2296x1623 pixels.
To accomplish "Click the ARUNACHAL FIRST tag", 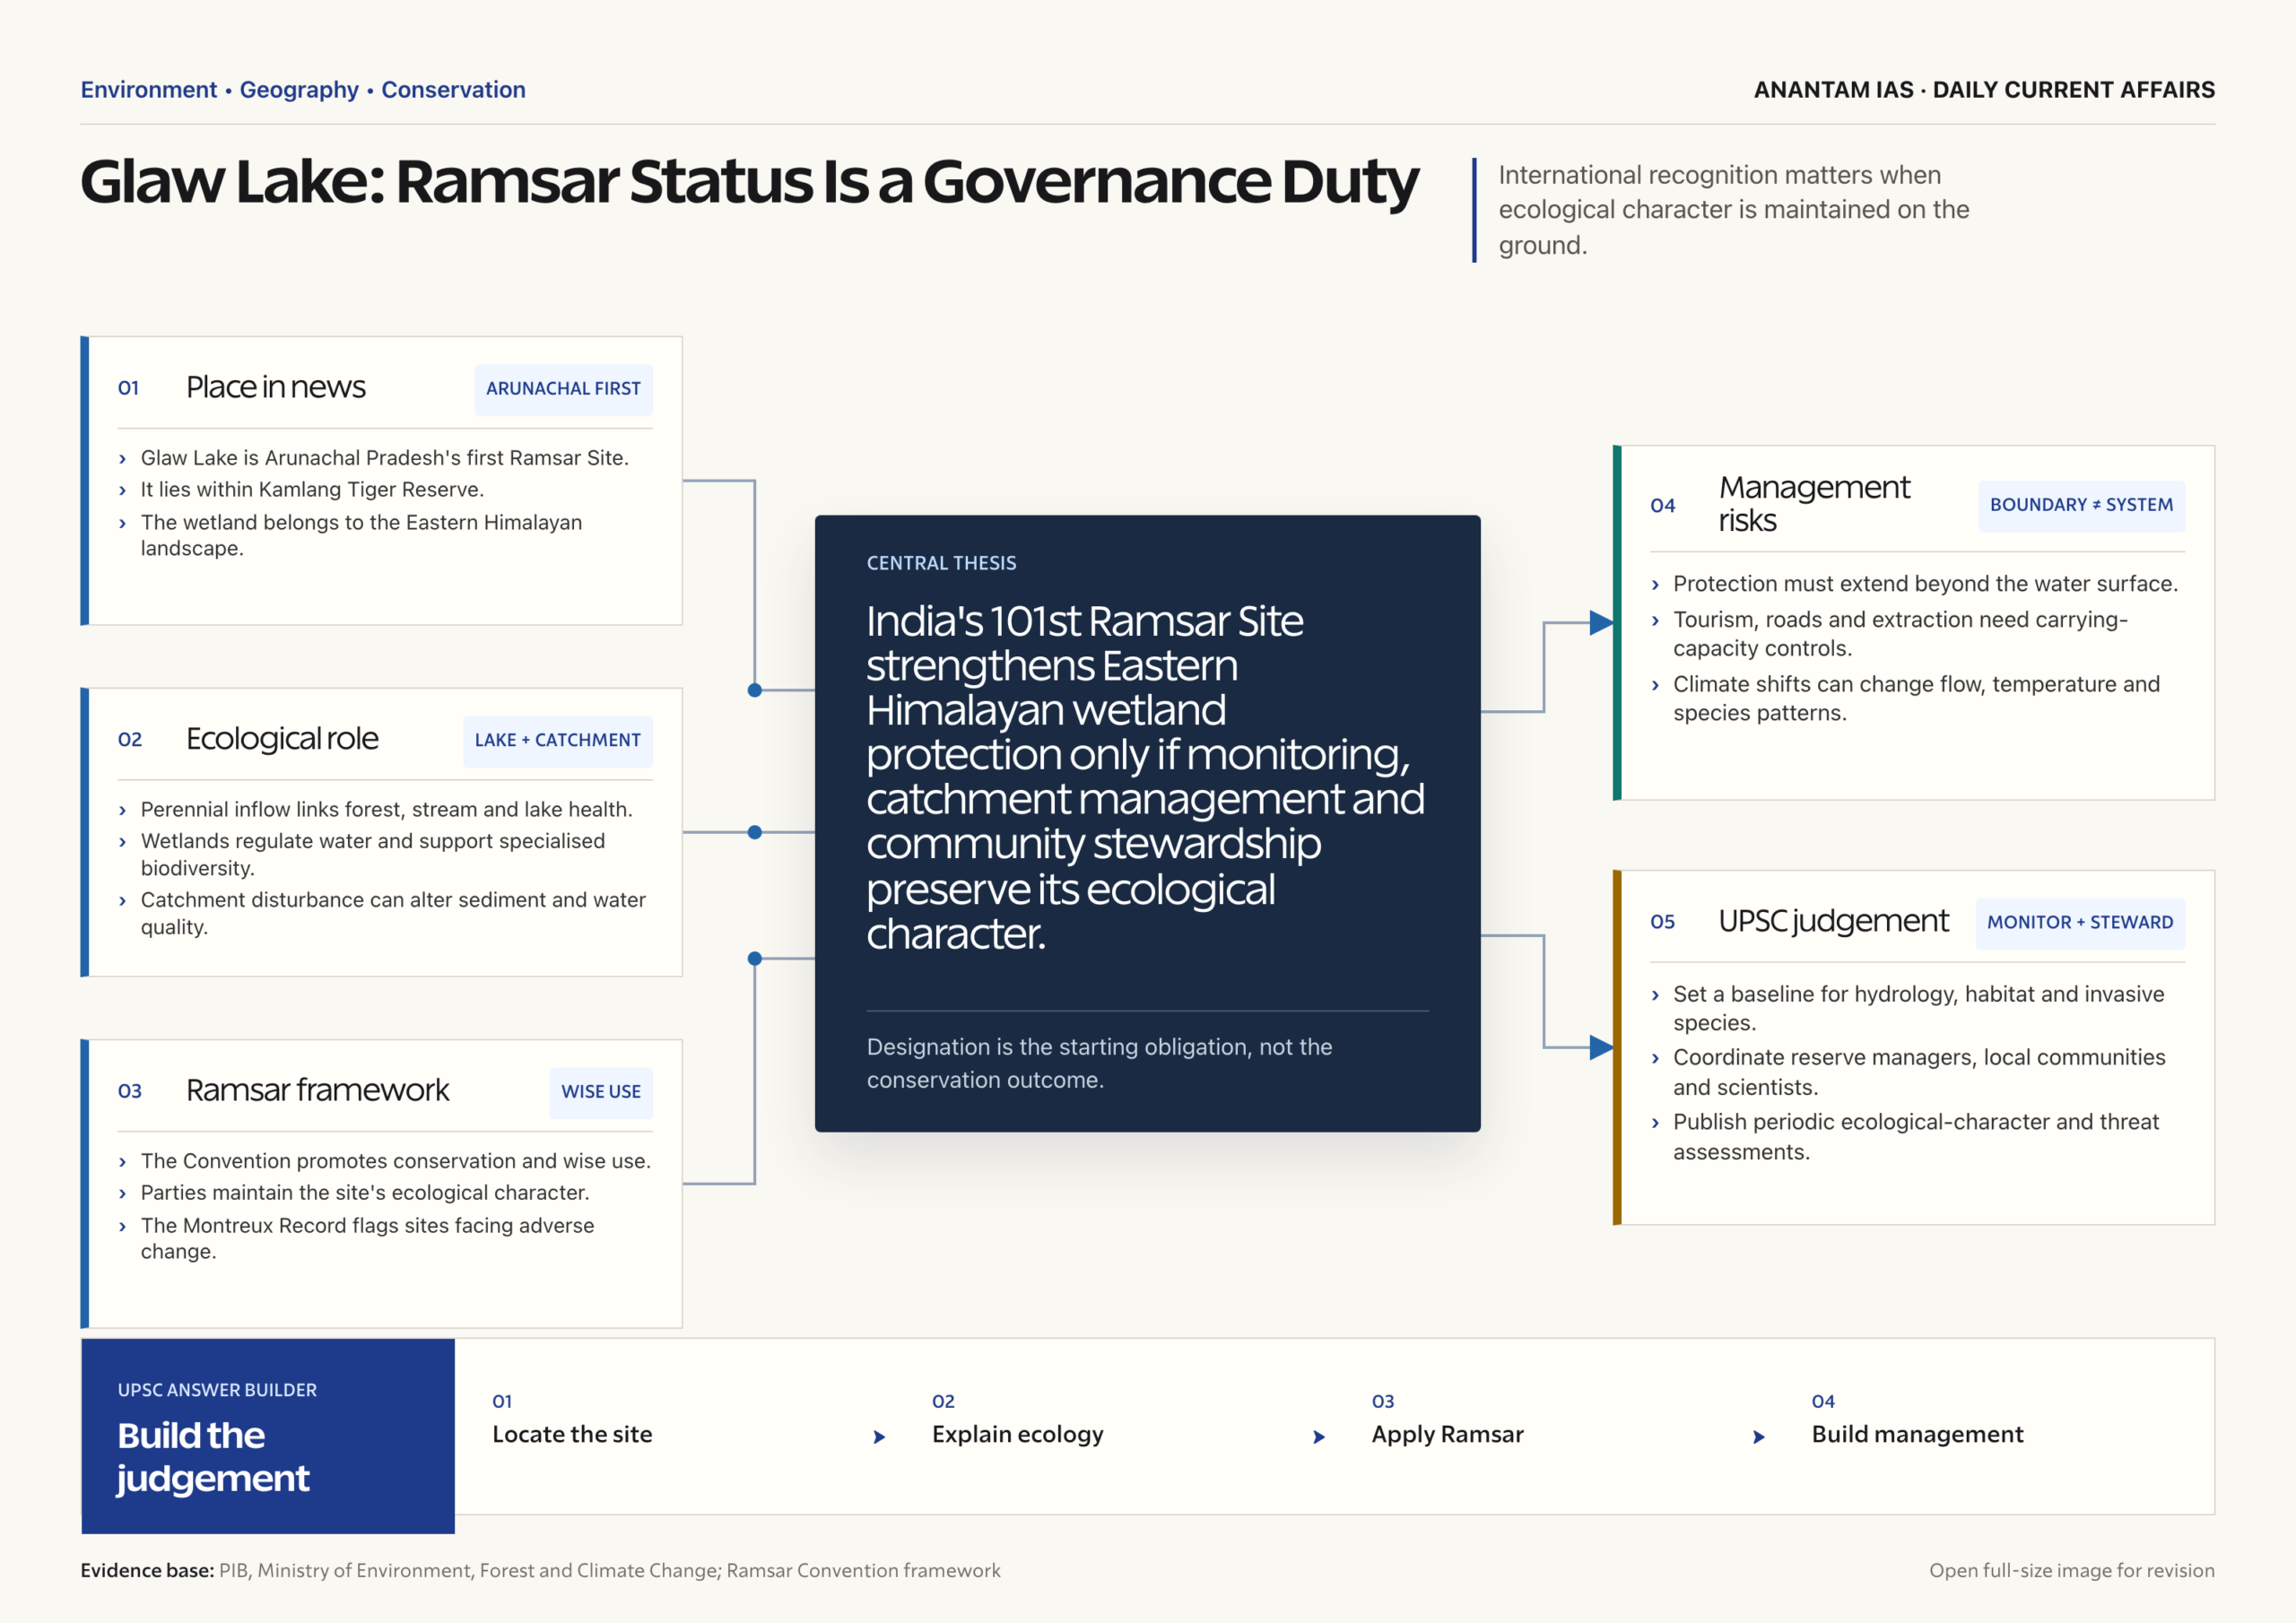I will coord(563,389).
